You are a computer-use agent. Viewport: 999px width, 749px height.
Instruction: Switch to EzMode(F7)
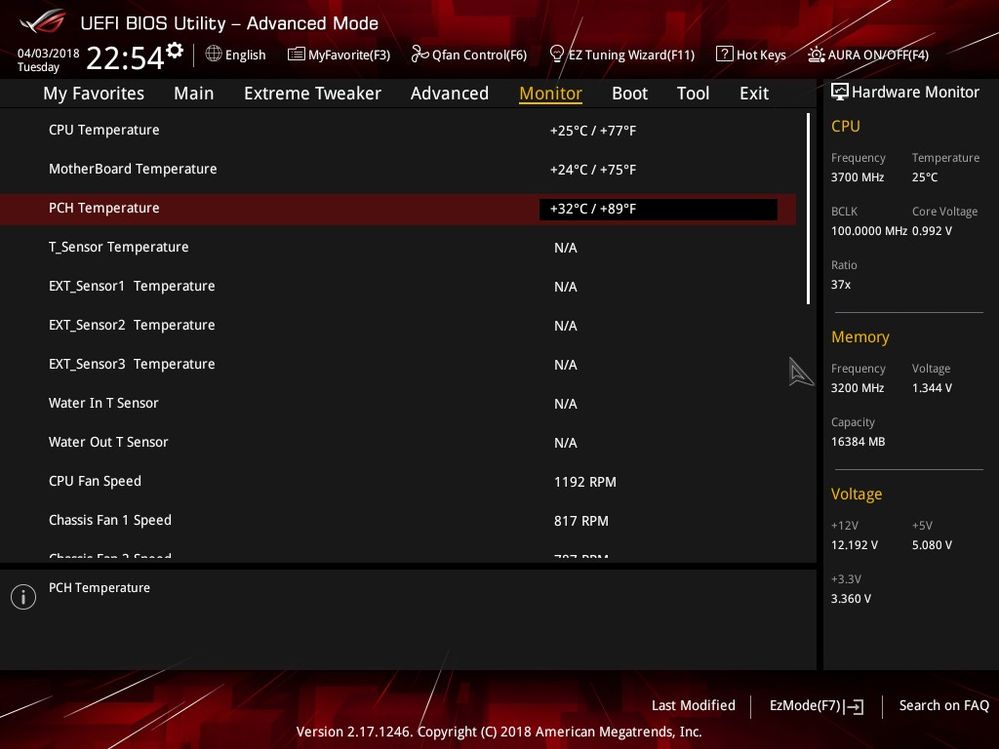[x=805, y=705]
